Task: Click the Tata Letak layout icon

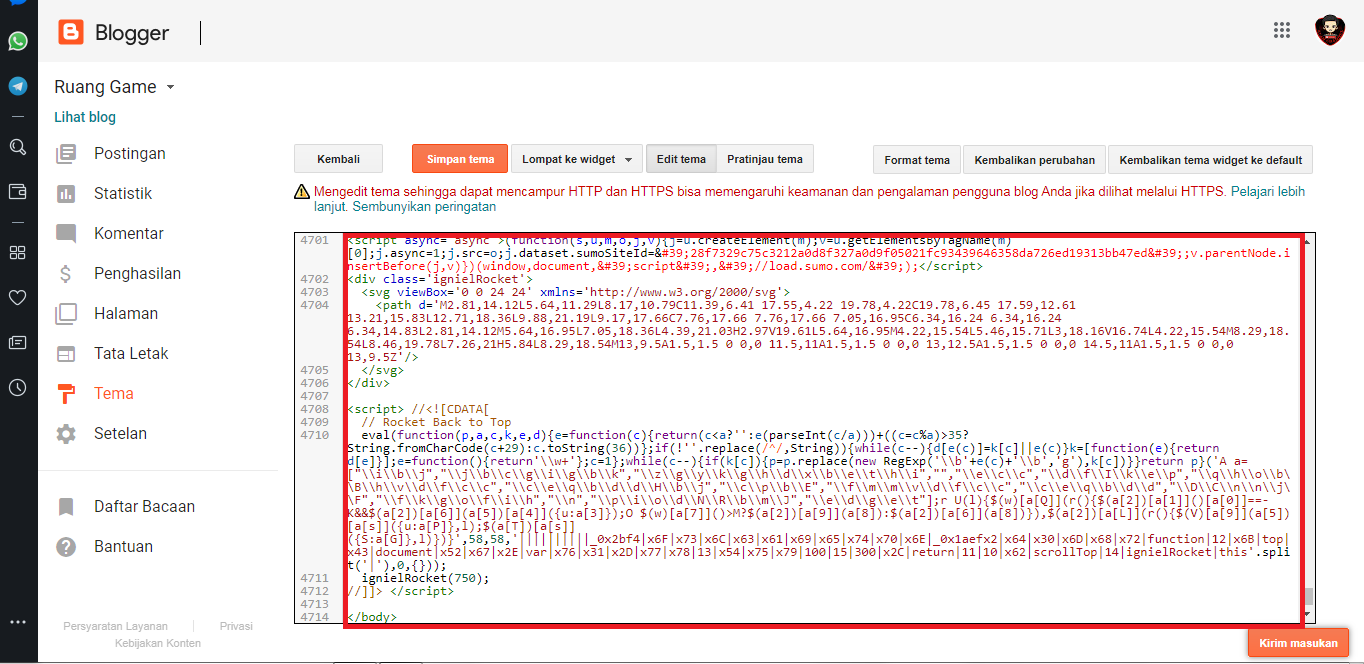Action: point(66,354)
